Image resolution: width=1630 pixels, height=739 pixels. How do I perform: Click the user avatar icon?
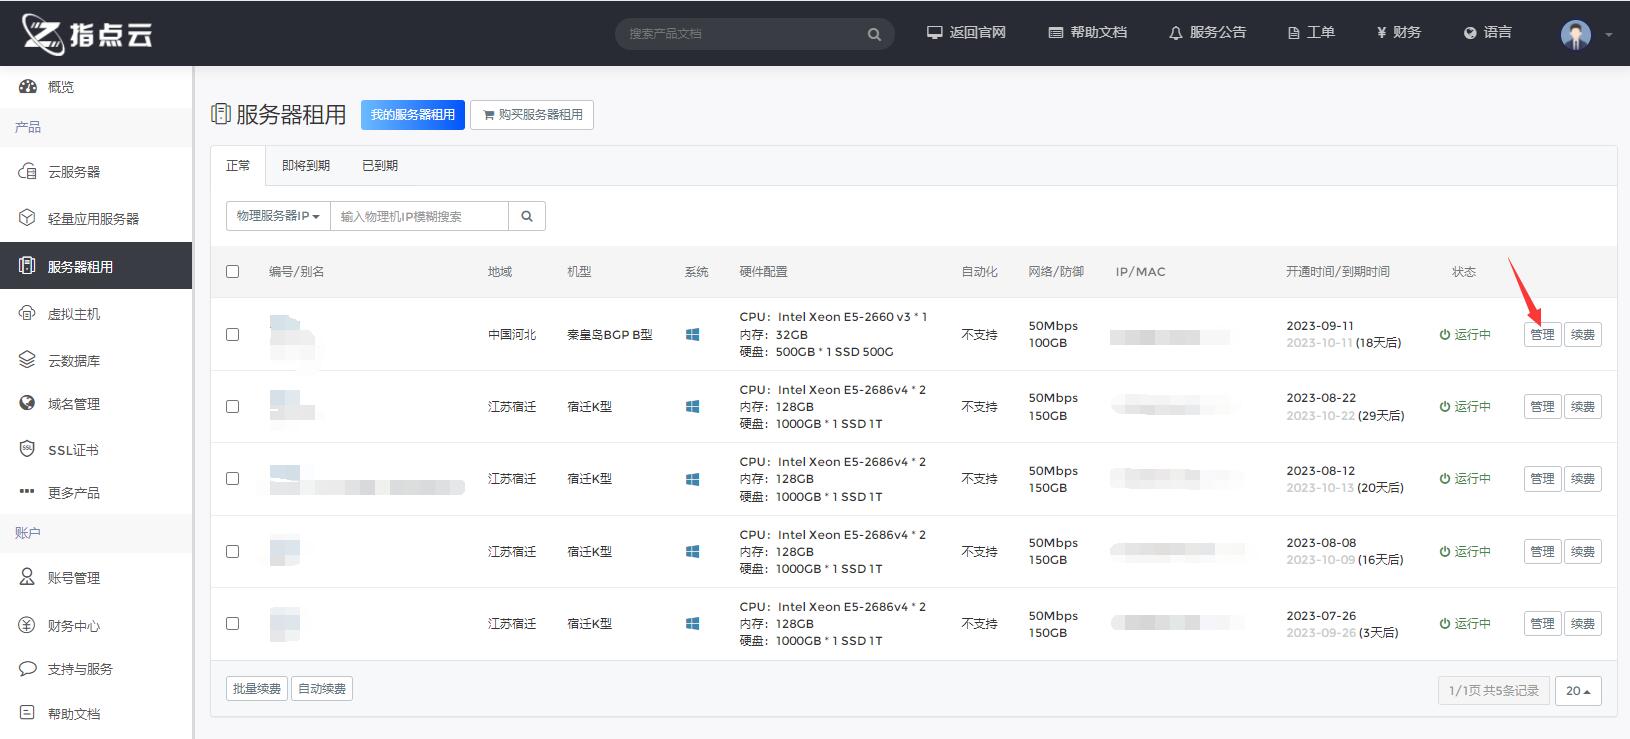1576,34
